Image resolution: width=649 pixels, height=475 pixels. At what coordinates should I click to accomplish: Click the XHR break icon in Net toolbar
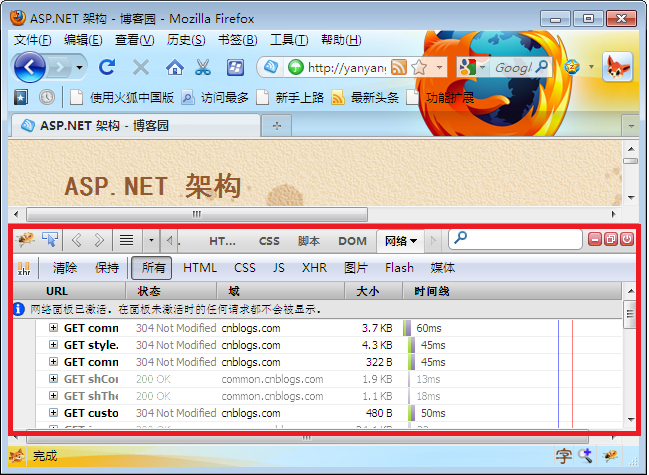(23, 268)
